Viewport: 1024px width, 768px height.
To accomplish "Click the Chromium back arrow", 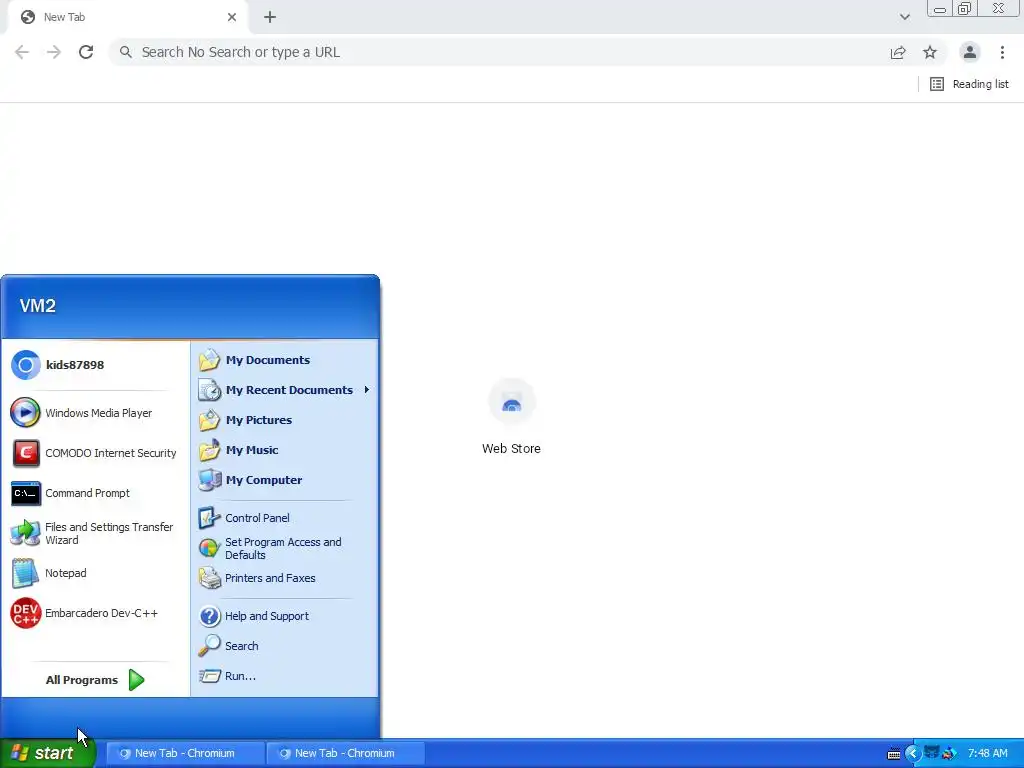I will click(x=22, y=52).
